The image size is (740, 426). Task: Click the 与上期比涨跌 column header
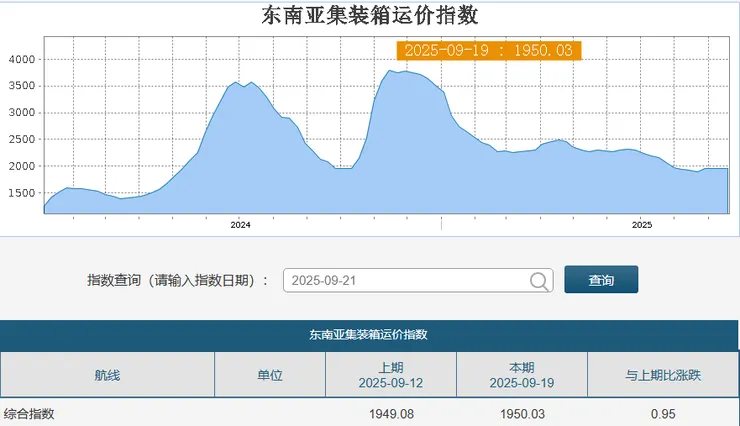click(663, 375)
